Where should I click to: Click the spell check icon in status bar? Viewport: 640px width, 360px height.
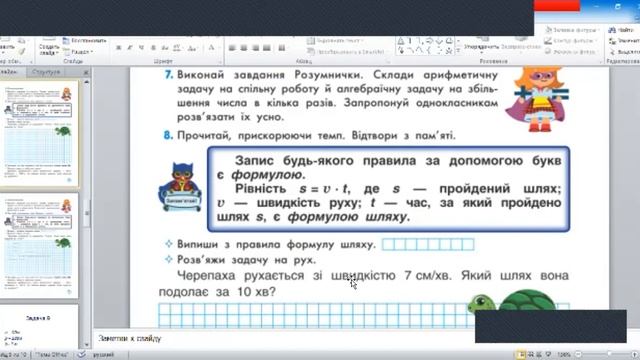pyautogui.click(x=82, y=354)
